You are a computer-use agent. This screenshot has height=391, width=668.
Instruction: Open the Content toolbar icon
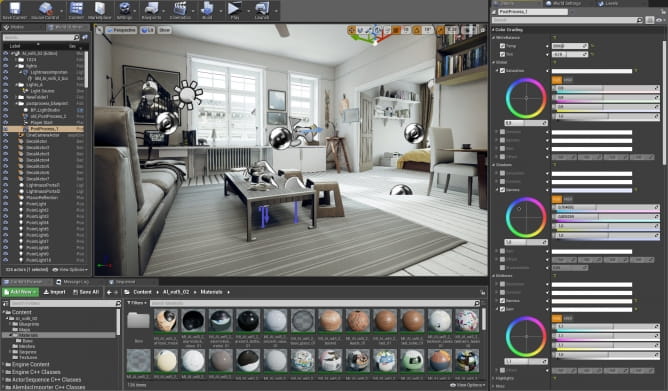click(76, 9)
